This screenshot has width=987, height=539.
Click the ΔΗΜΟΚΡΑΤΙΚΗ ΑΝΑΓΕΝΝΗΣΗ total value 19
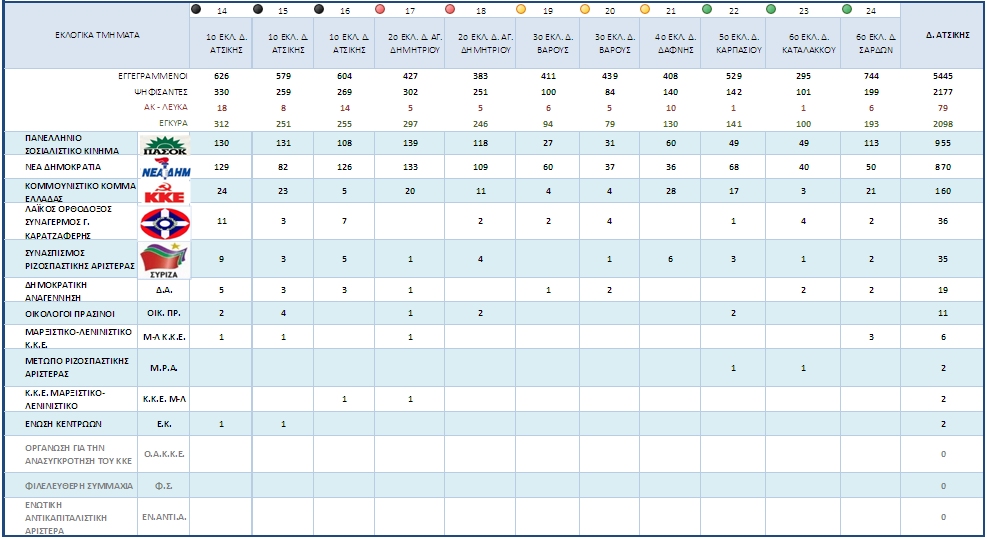click(x=942, y=290)
